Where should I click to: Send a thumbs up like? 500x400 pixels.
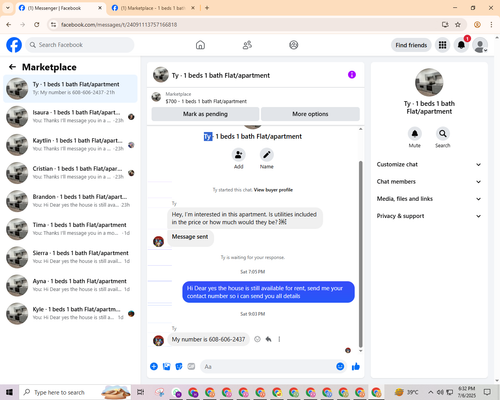click(356, 367)
